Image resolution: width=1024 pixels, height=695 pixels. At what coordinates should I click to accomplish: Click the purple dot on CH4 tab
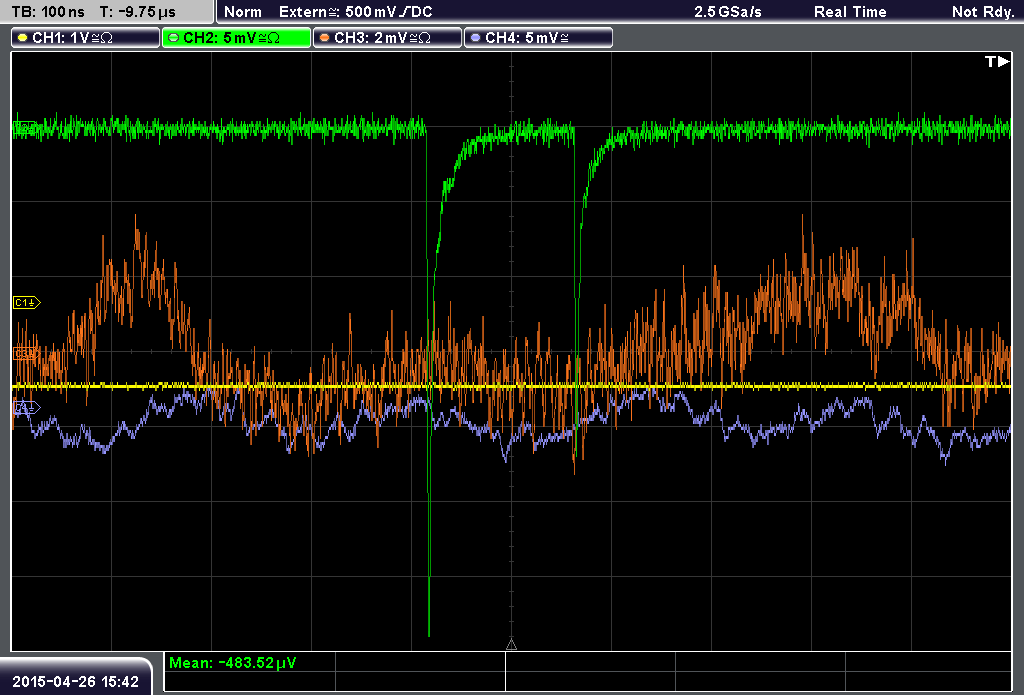coord(475,38)
